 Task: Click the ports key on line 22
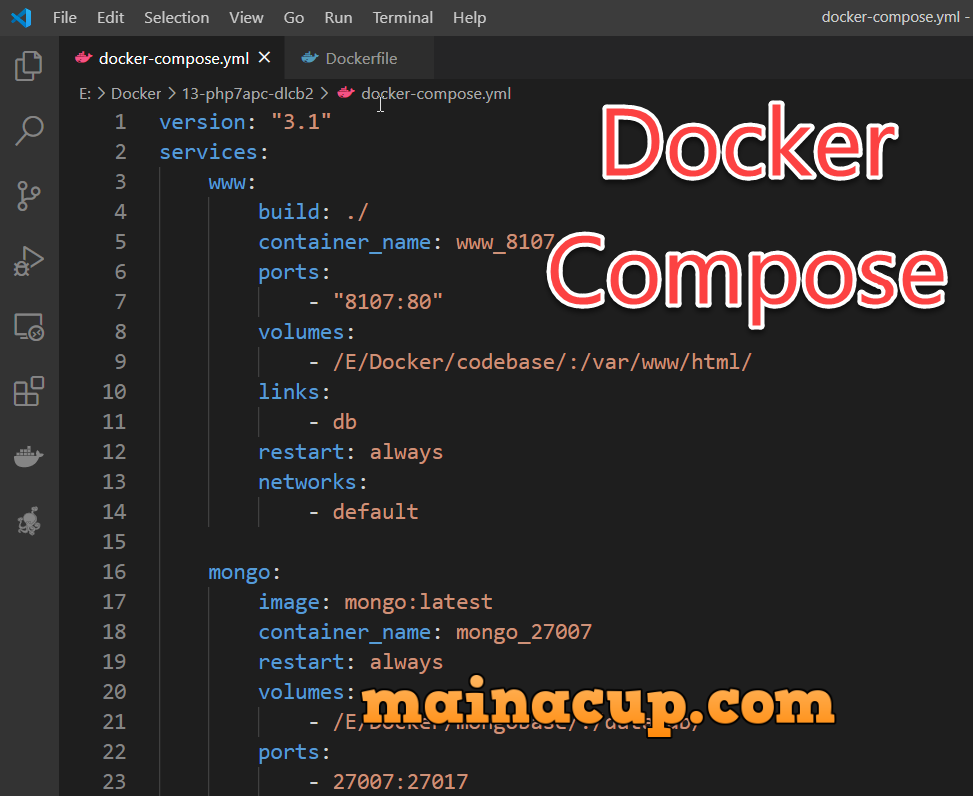point(289,752)
